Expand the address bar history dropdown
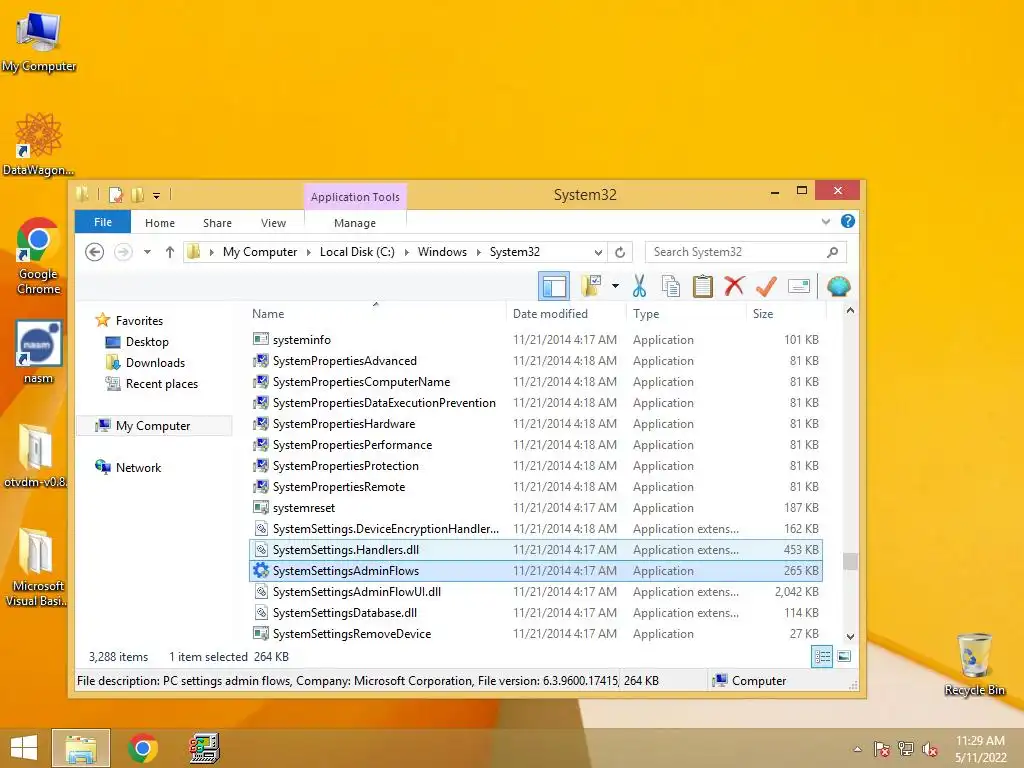Screen dimensions: 1024x768 (598, 252)
